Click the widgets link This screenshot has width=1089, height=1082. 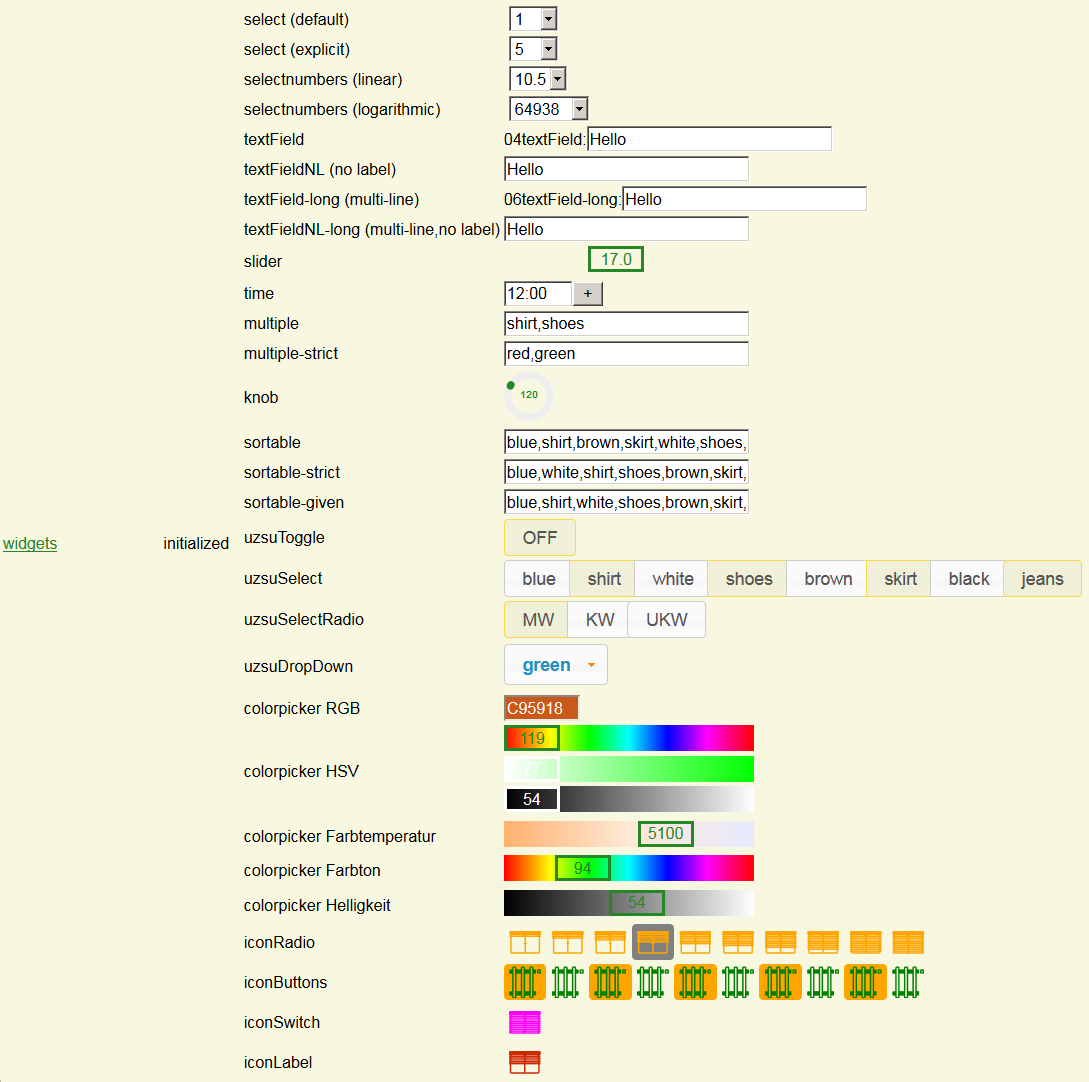tap(30, 543)
